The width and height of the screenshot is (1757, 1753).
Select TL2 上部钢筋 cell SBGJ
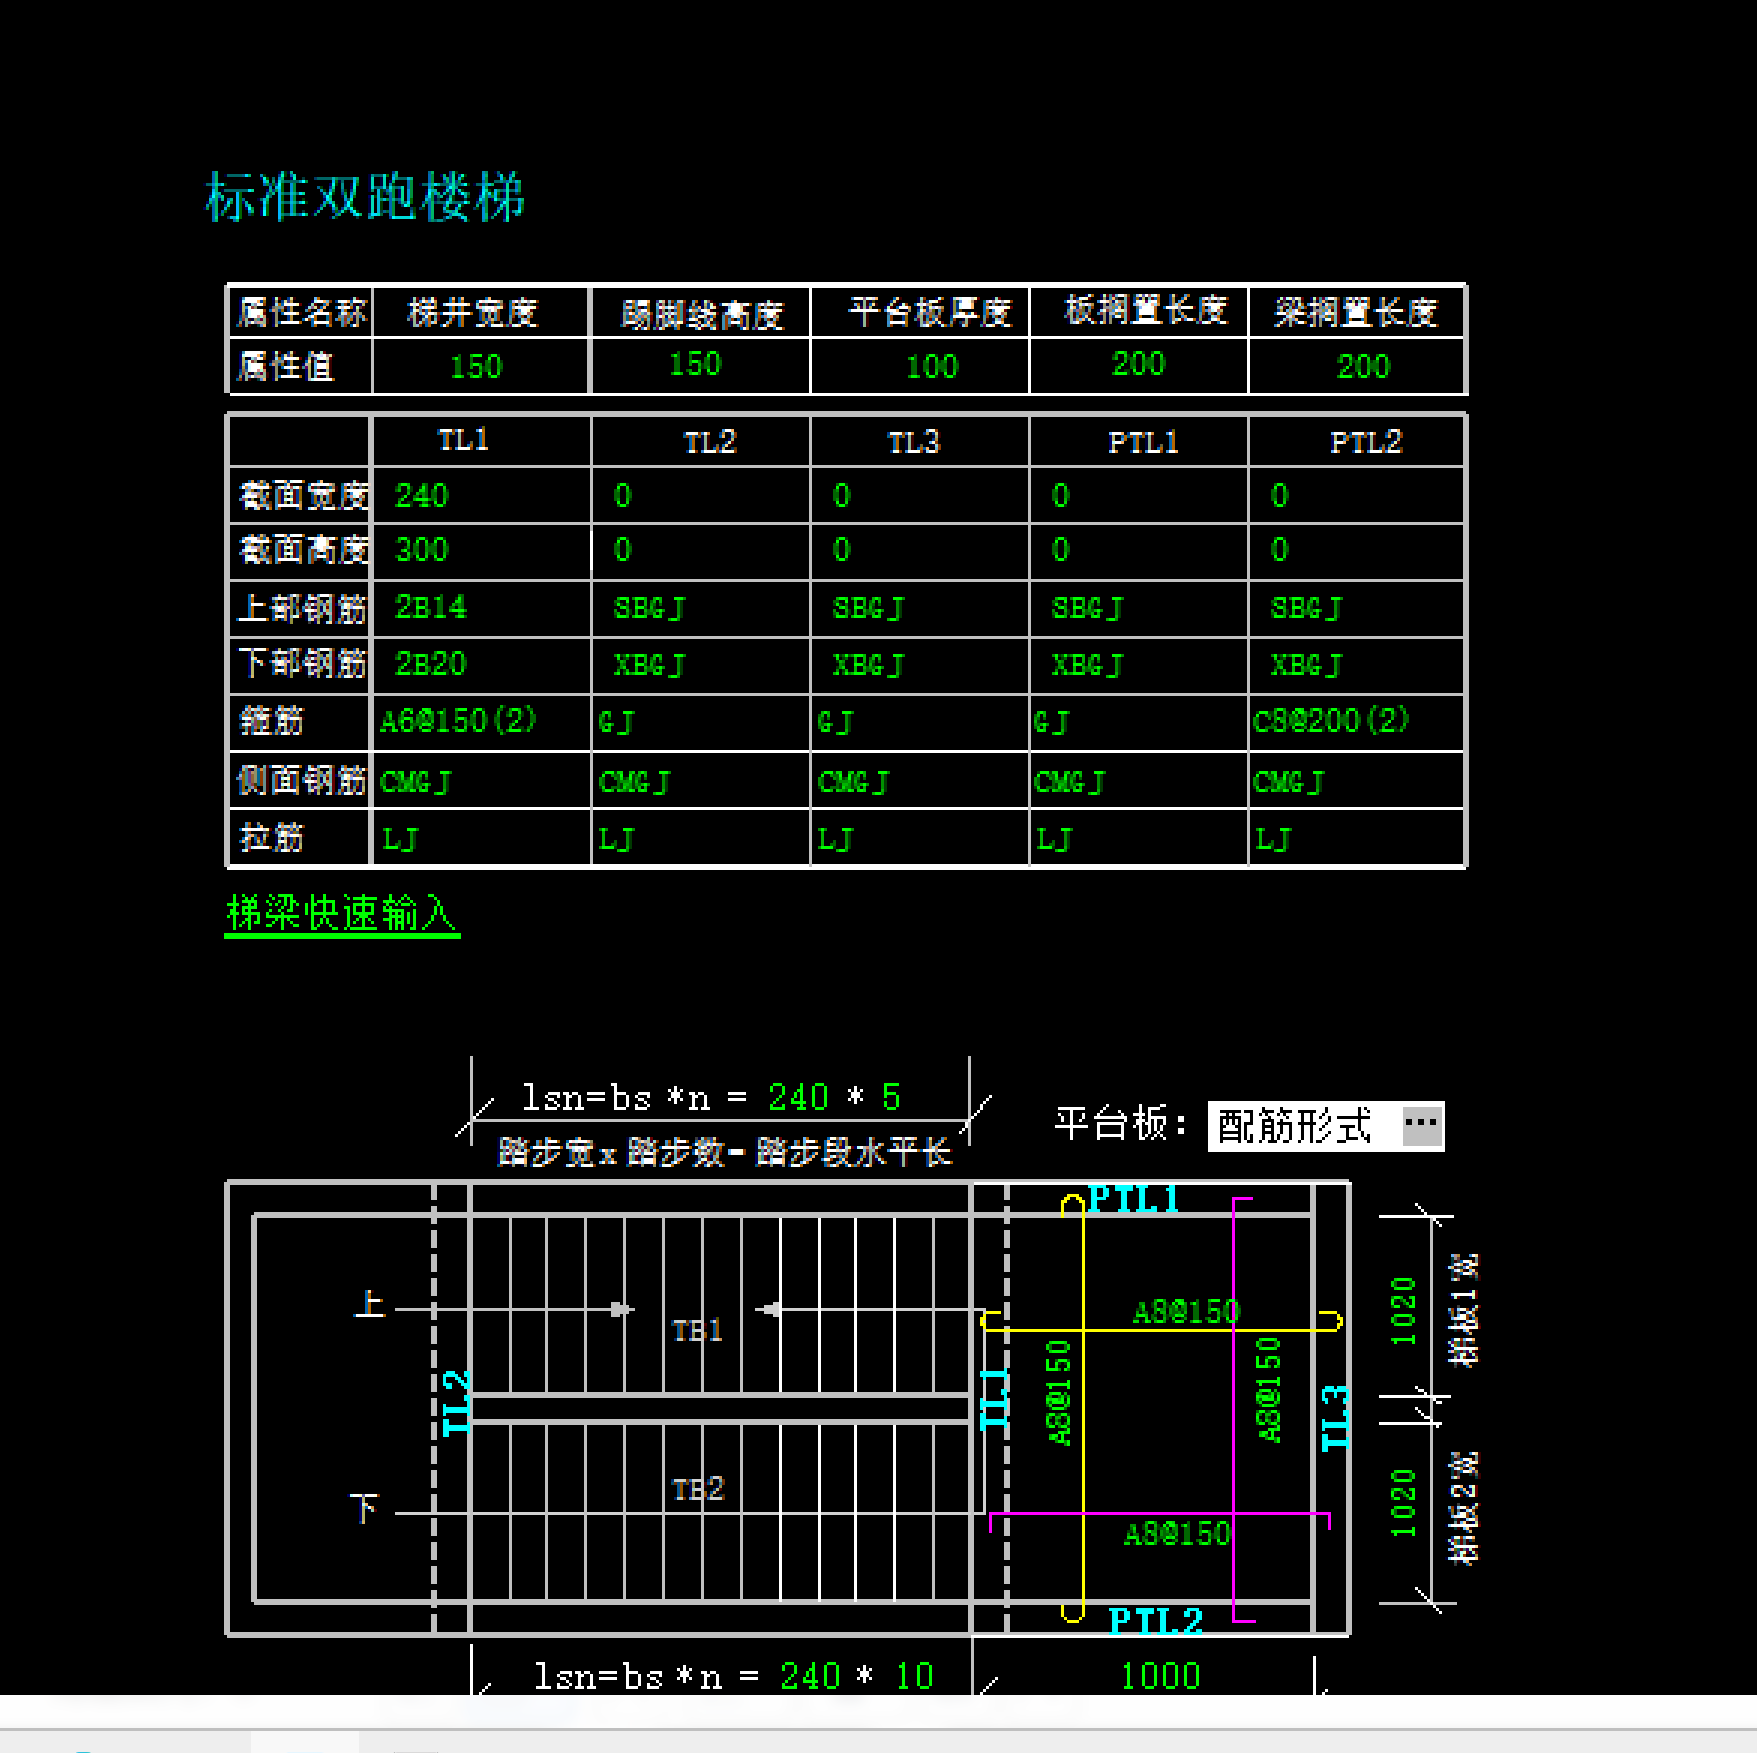(x=649, y=607)
